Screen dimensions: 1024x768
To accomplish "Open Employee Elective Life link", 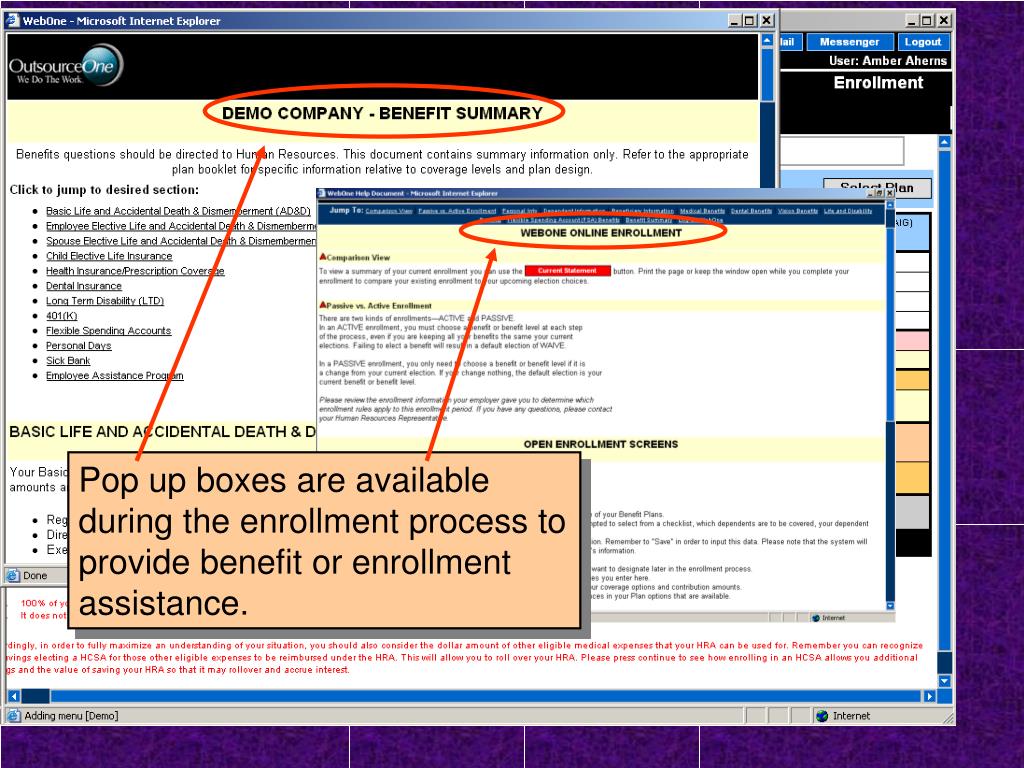I will (181, 226).
